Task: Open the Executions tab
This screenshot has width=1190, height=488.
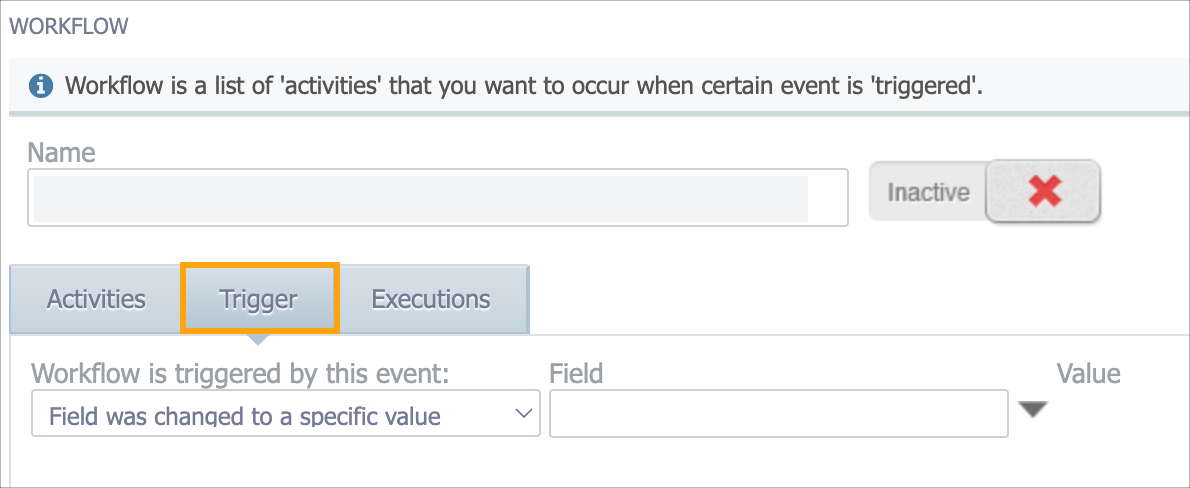Action: tap(431, 298)
